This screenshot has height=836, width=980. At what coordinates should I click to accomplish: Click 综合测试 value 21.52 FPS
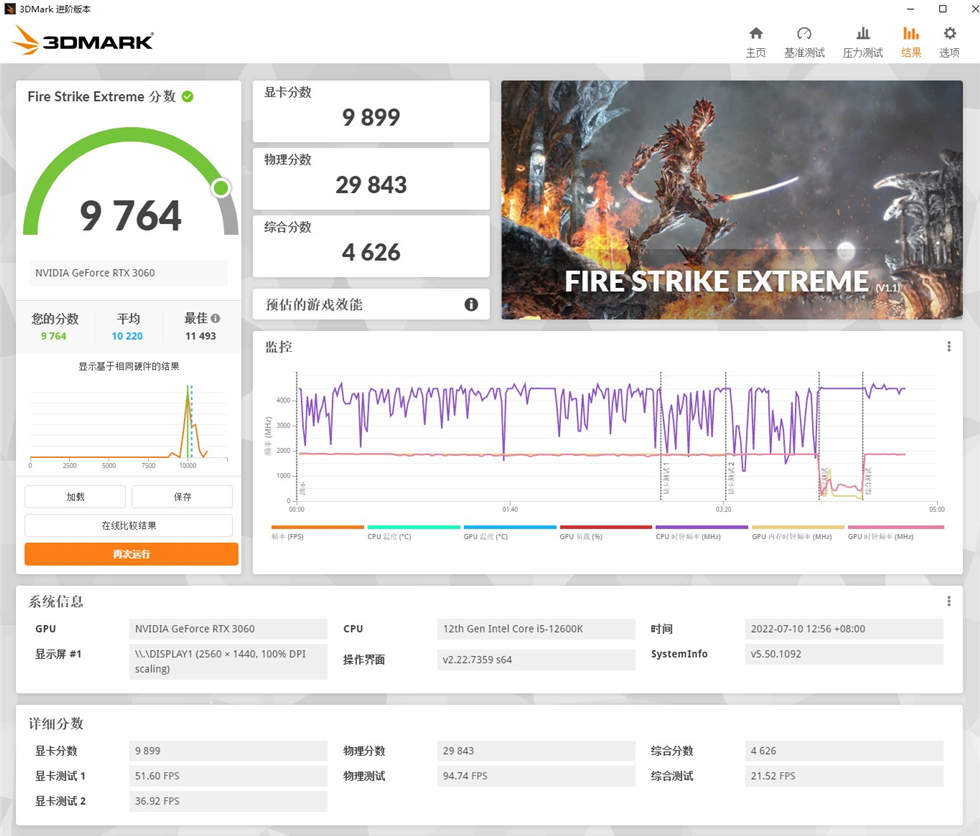click(844, 776)
